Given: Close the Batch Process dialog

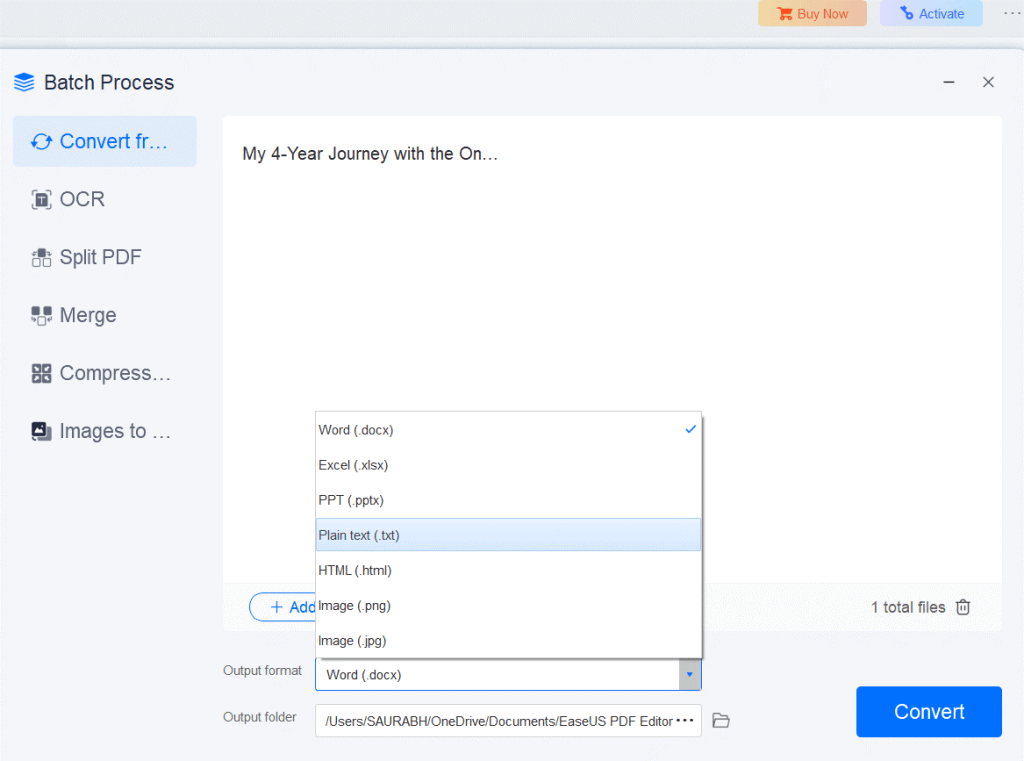Looking at the screenshot, I should coord(988,82).
